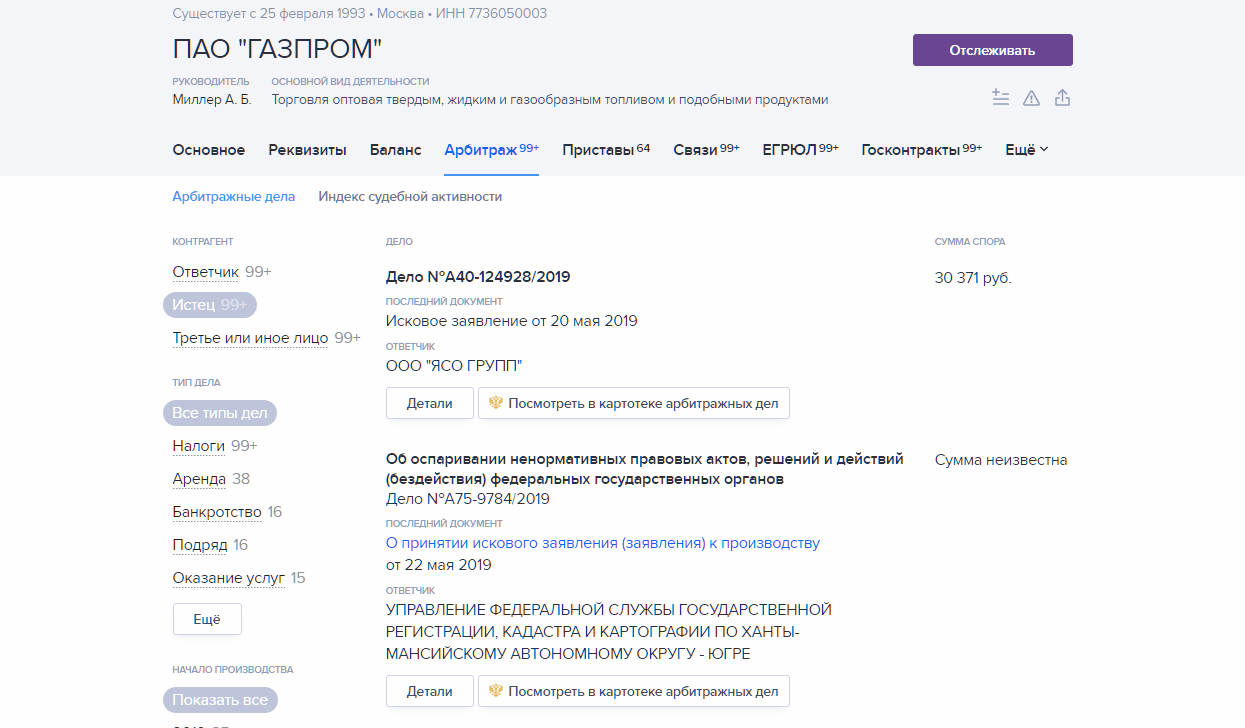The image size is (1245, 728).
Task: Switch to the ЕГРЮЛ tab
Action: [x=800, y=150]
